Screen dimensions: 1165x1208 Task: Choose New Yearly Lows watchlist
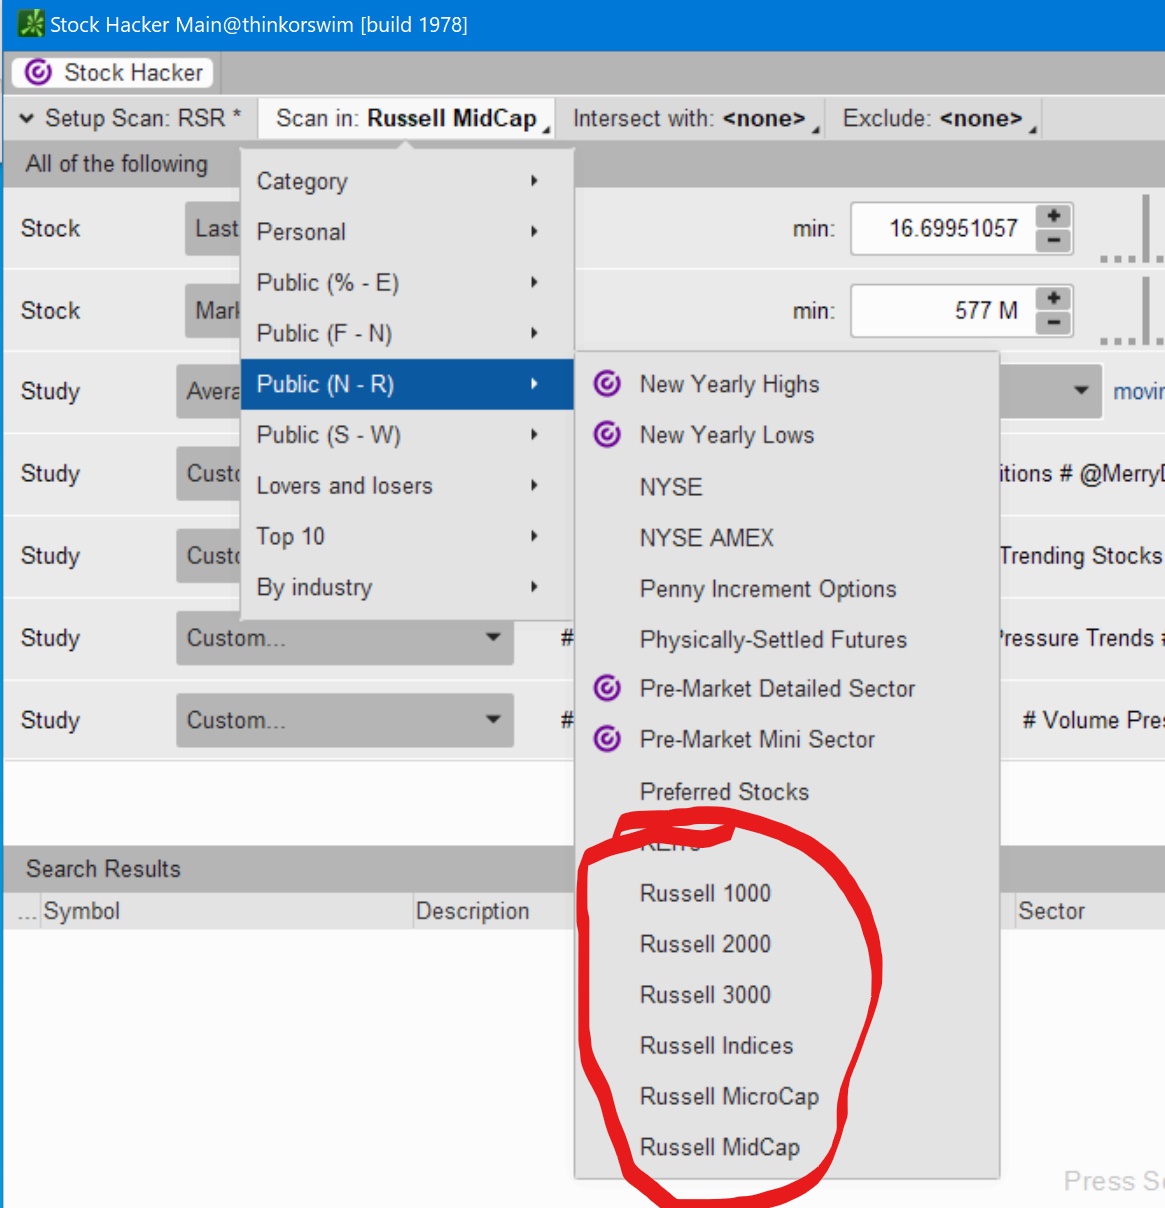pos(787,435)
